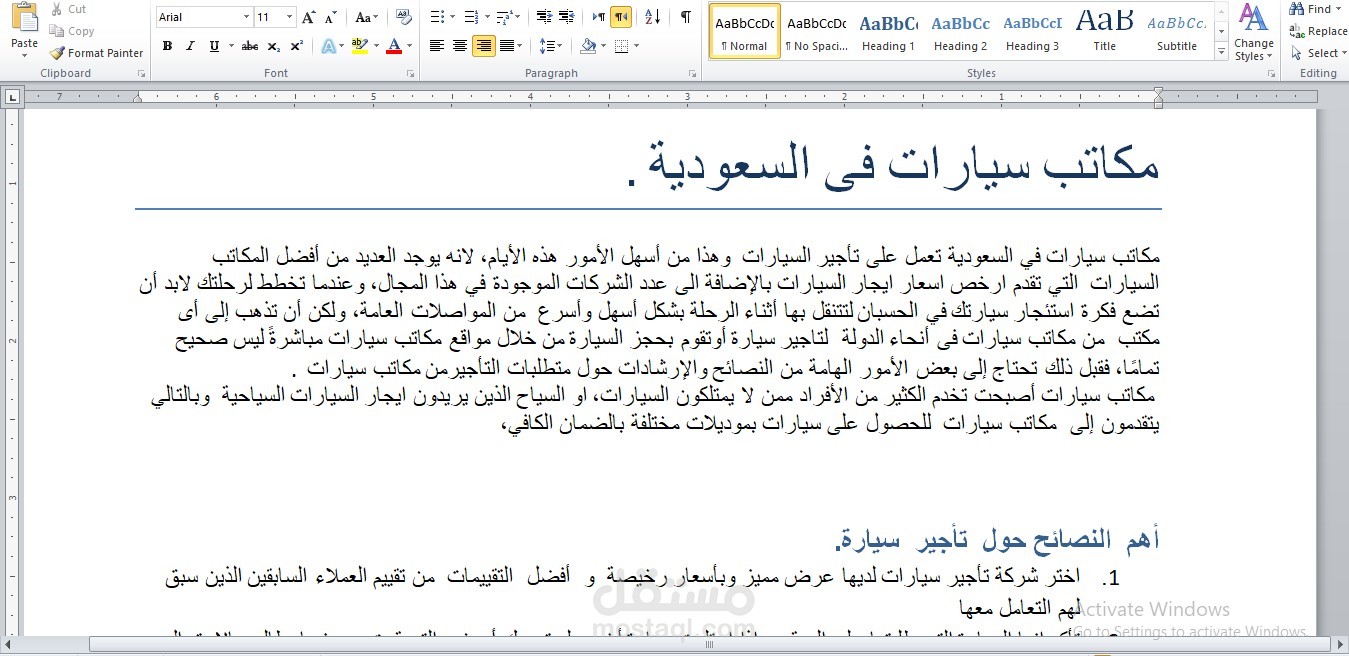Image resolution: width=1349 pixels, height=656 pixels.
Task: Open font color dropdown arrow
Action: [409, 46]
